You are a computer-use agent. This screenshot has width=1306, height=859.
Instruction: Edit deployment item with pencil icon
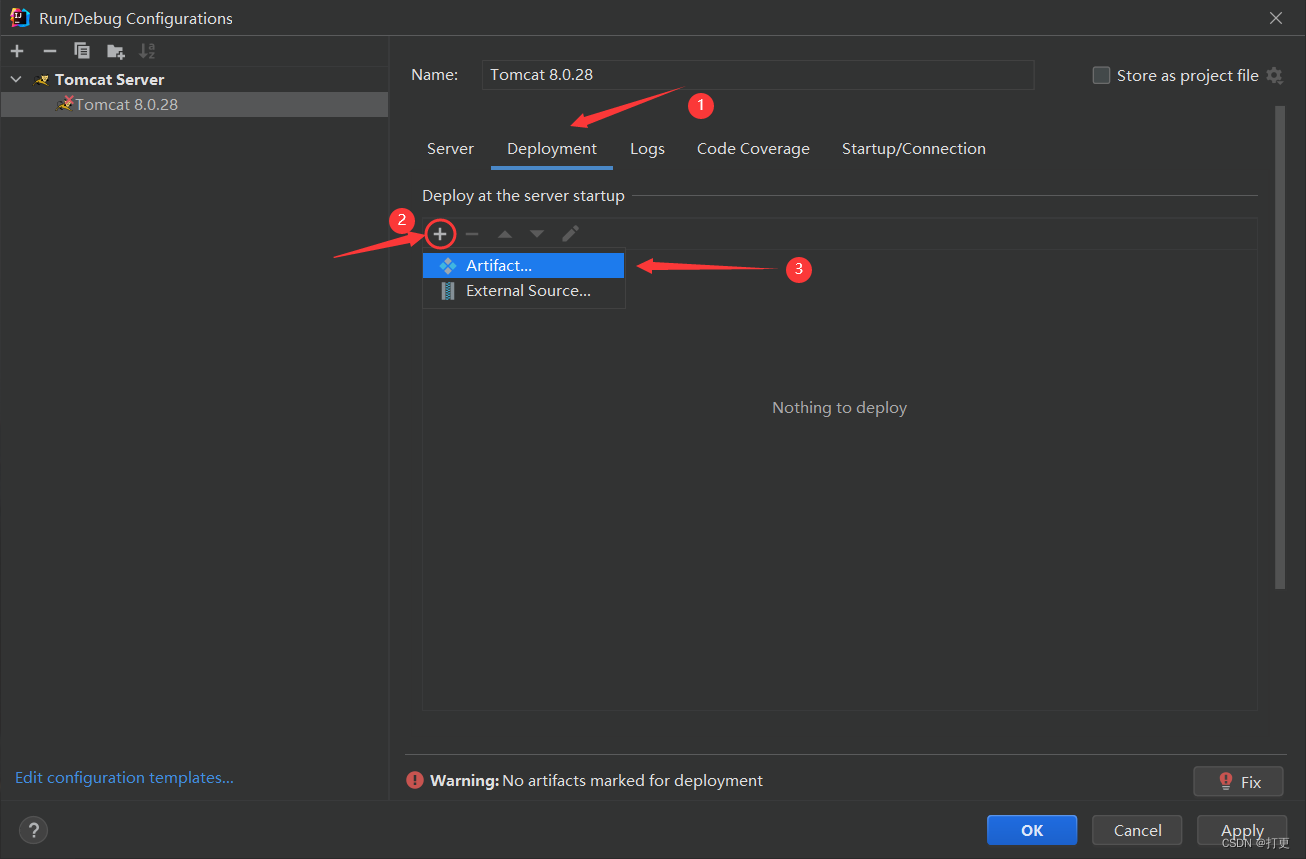[x=570, y=234]
